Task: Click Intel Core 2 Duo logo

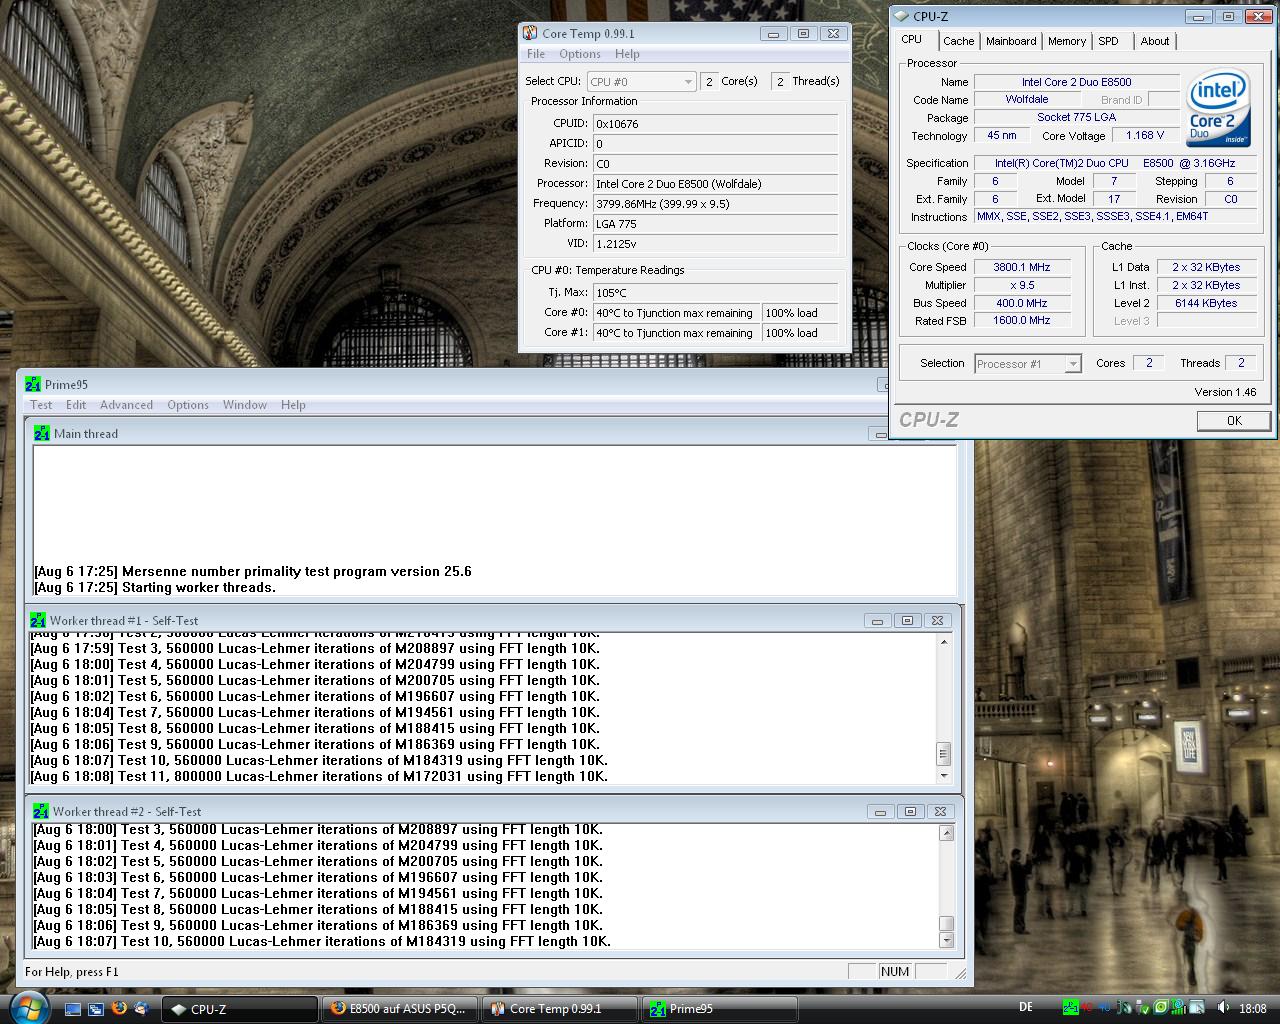Action: (x=1218, y=107)
